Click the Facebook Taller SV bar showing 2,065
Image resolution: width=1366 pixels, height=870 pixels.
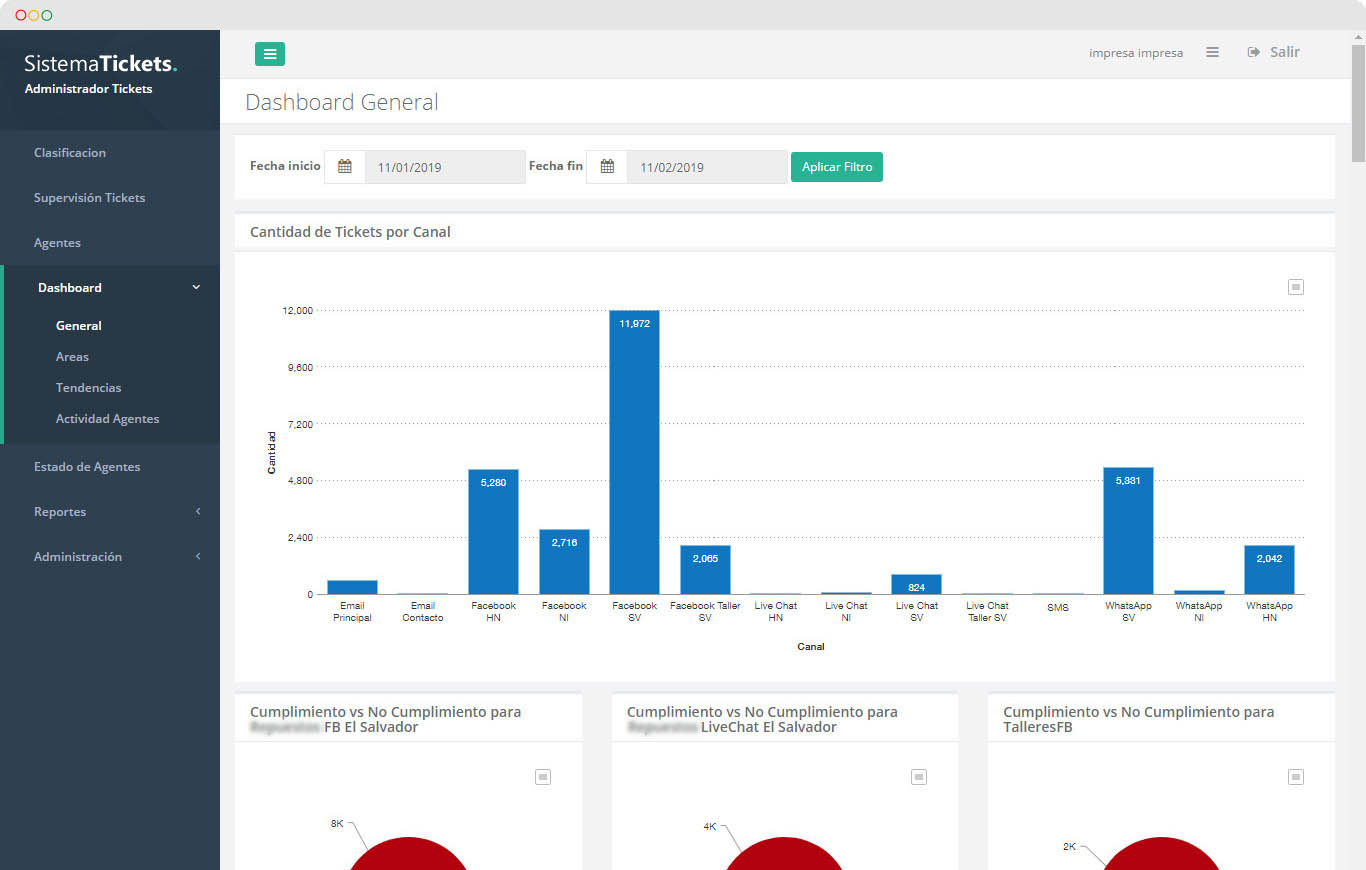[x=705, y=570]
